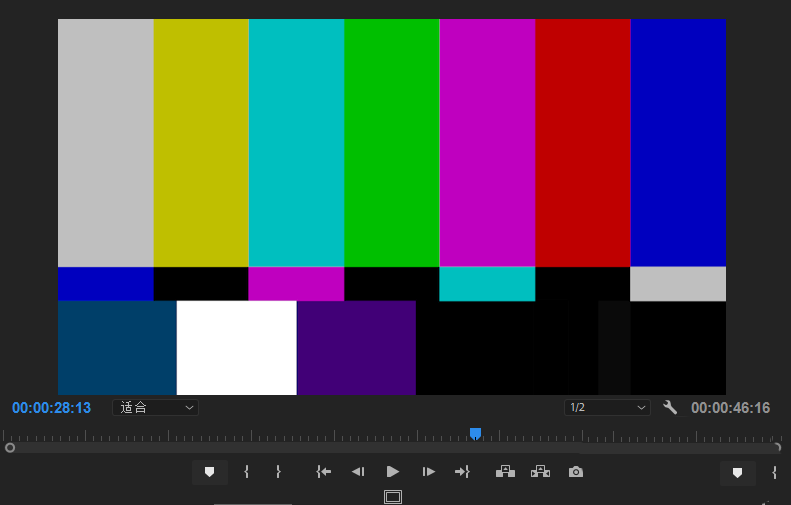
Task: Add a marker in the program monitor
Action: coord(209,472)
